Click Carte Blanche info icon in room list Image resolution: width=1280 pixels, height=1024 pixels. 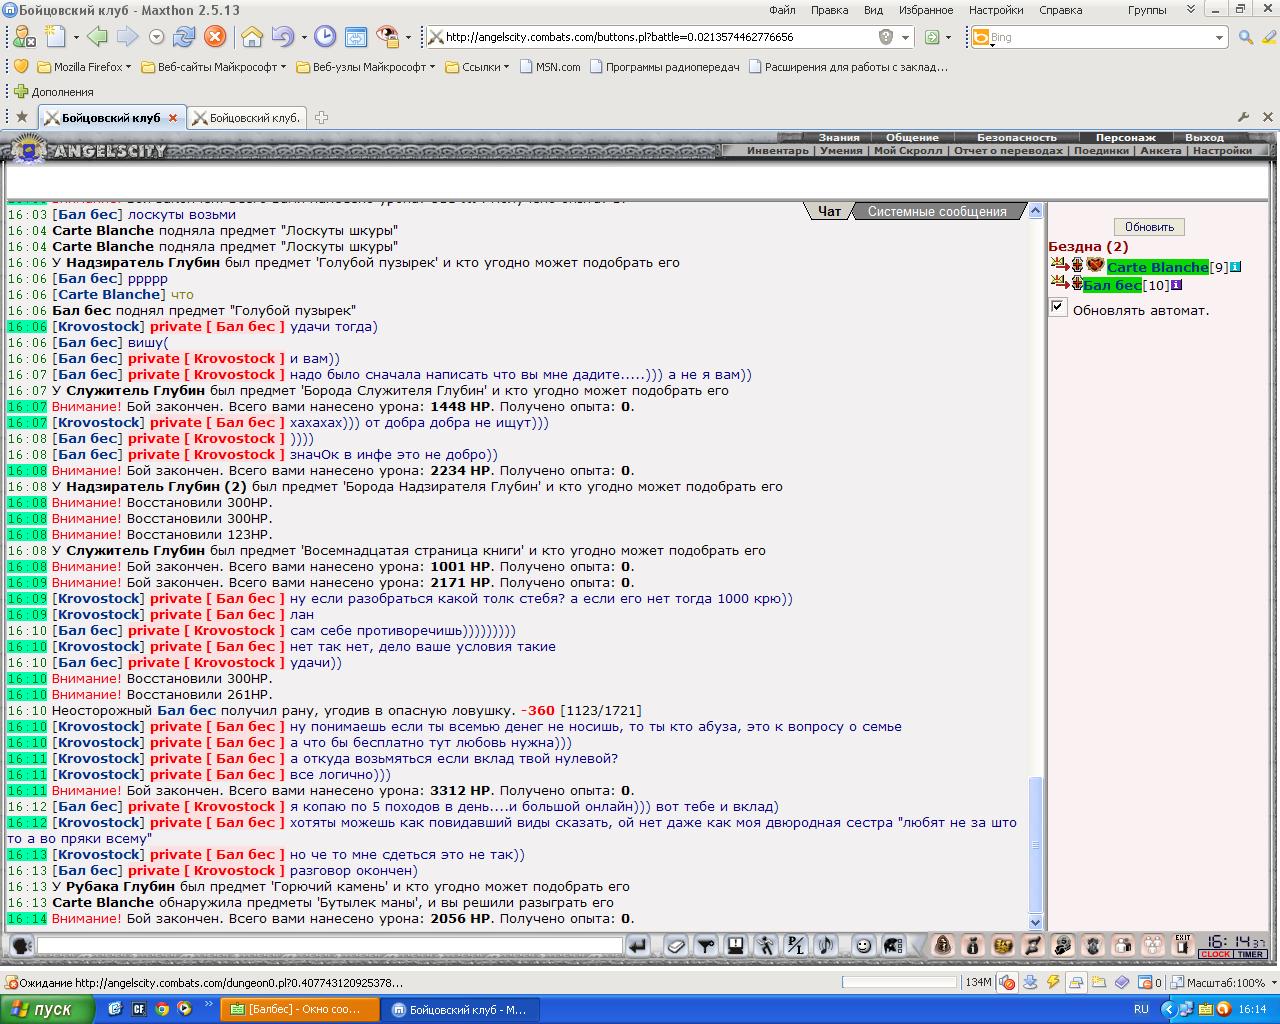pos(1236,267)
